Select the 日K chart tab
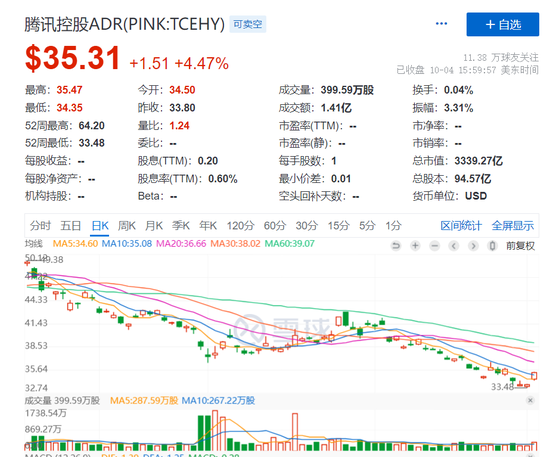Viewport: 550px width, 457px height. click(x=100, y=226)
